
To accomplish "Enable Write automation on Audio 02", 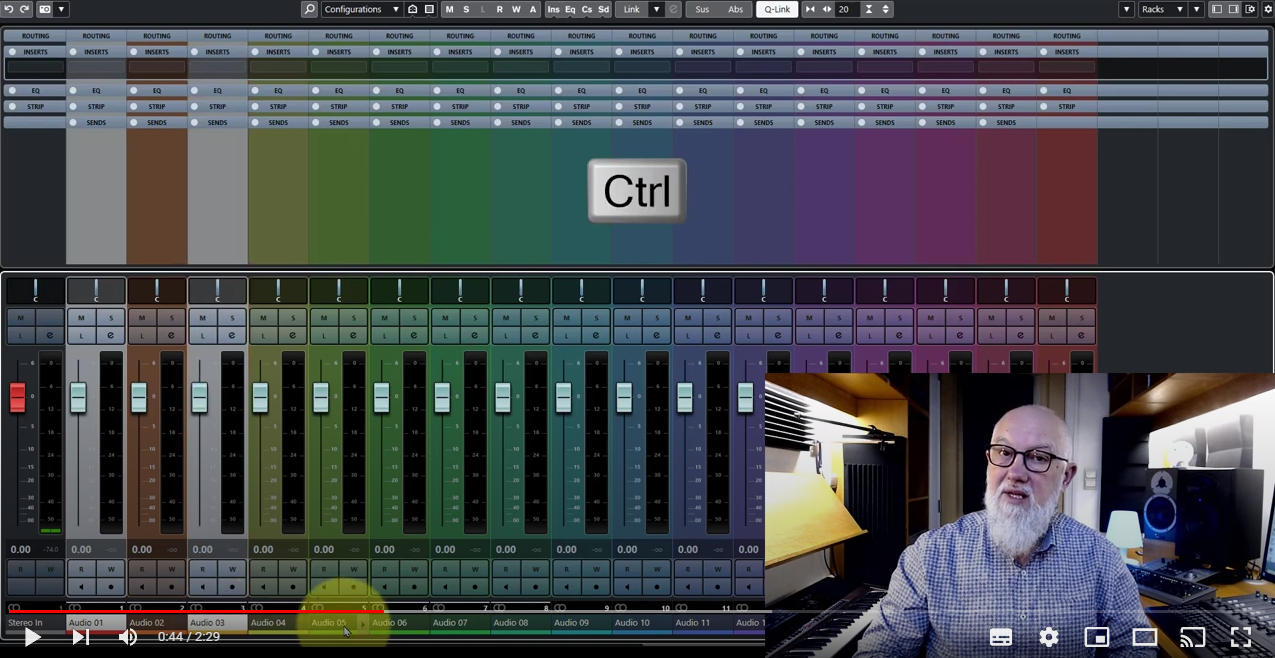I will [172, 569].
